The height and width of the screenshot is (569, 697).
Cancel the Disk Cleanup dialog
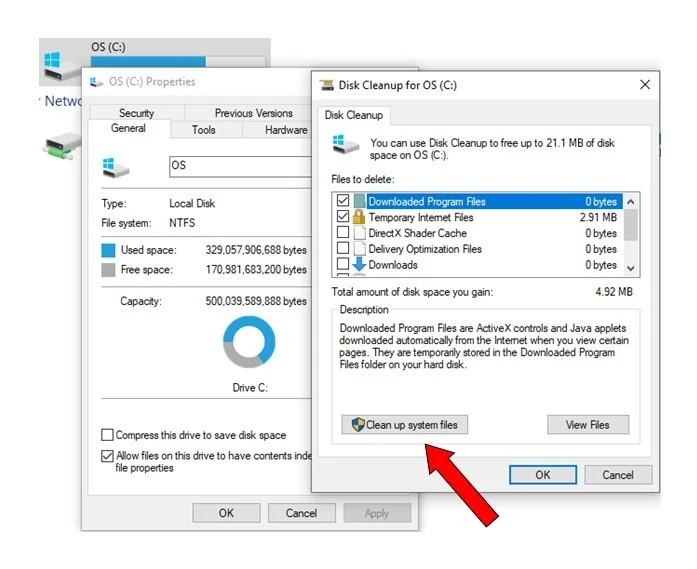coord(618,475)
